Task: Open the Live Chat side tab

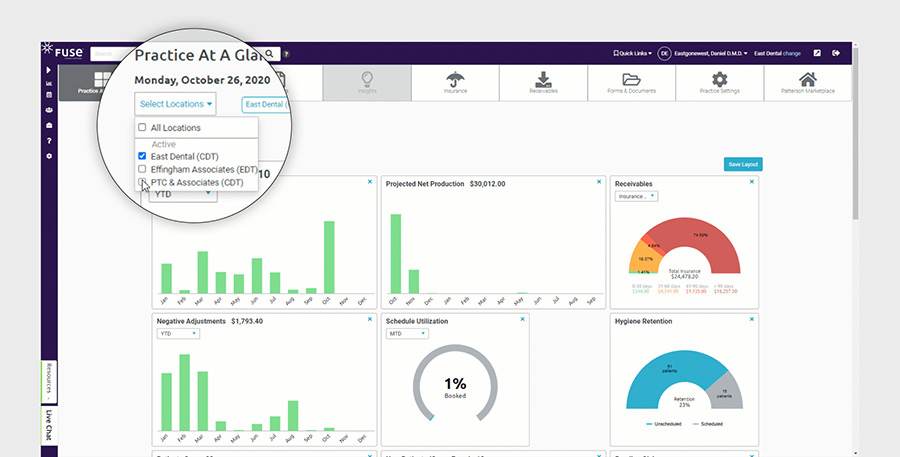Action: 49,425
